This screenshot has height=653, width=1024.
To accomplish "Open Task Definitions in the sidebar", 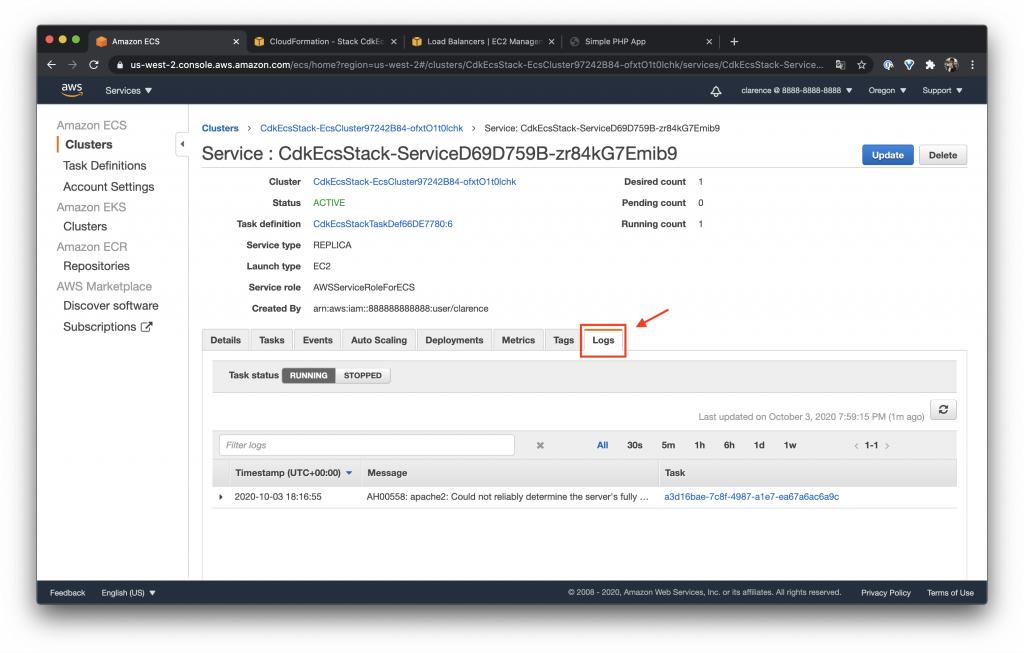I will point(104,166).
